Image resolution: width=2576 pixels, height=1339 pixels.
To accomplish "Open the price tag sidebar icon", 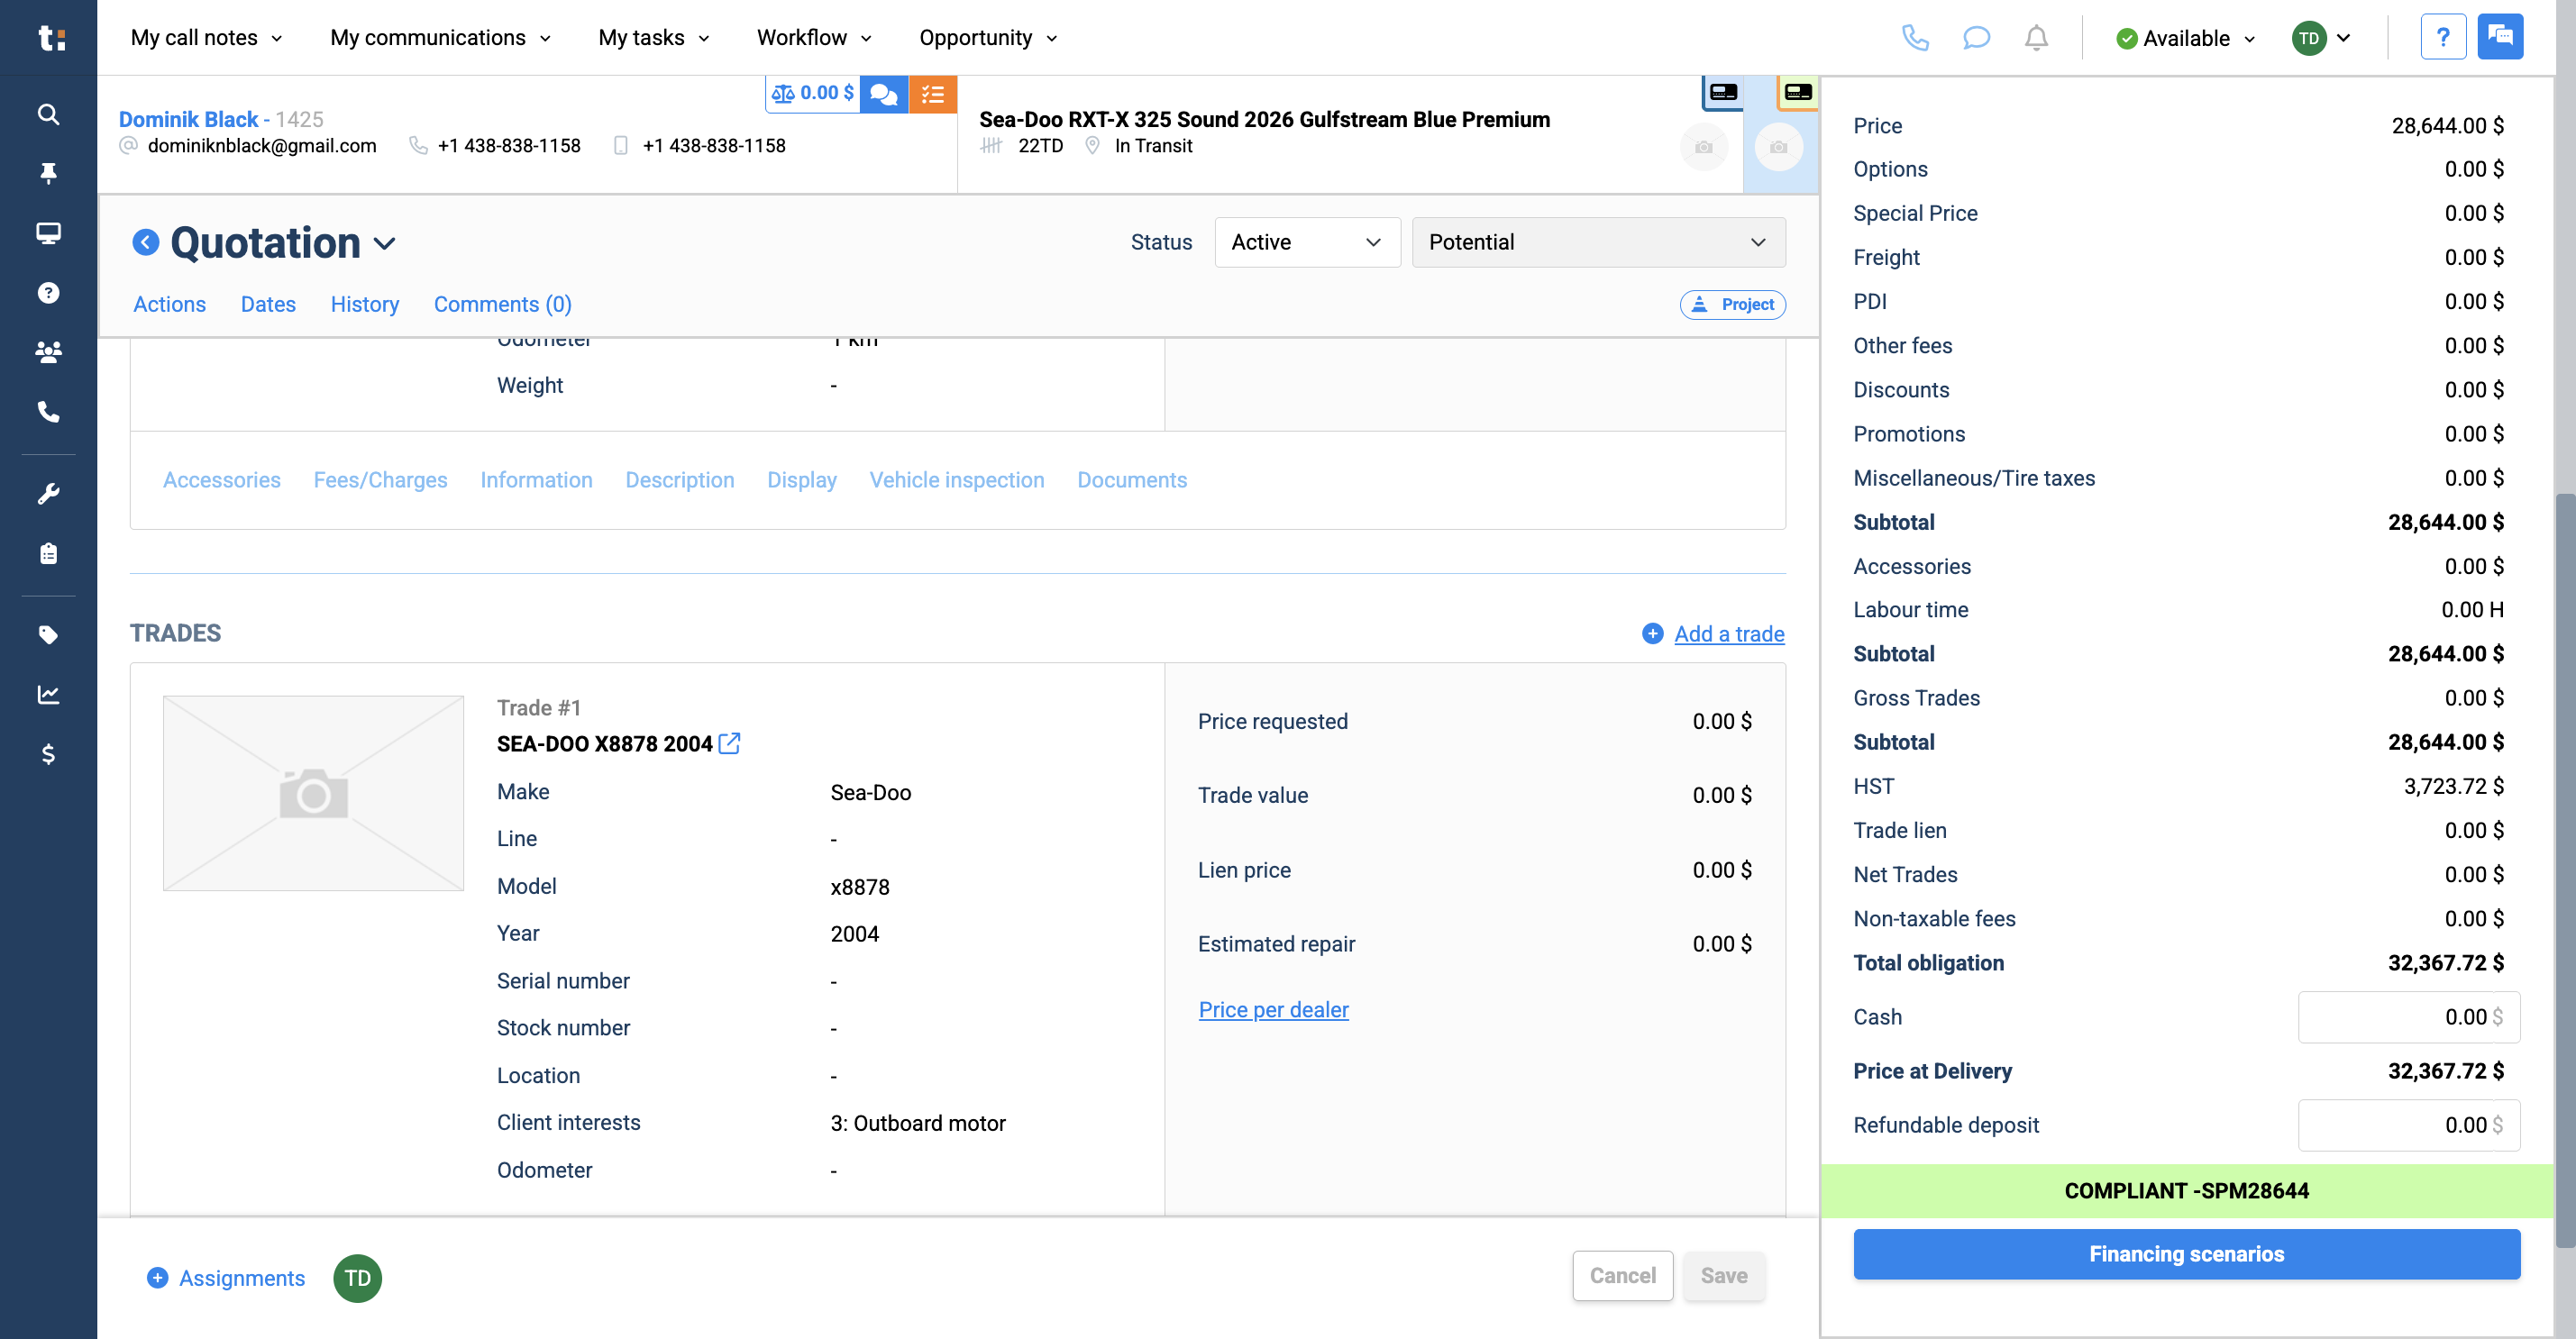I will coord(48,635).
